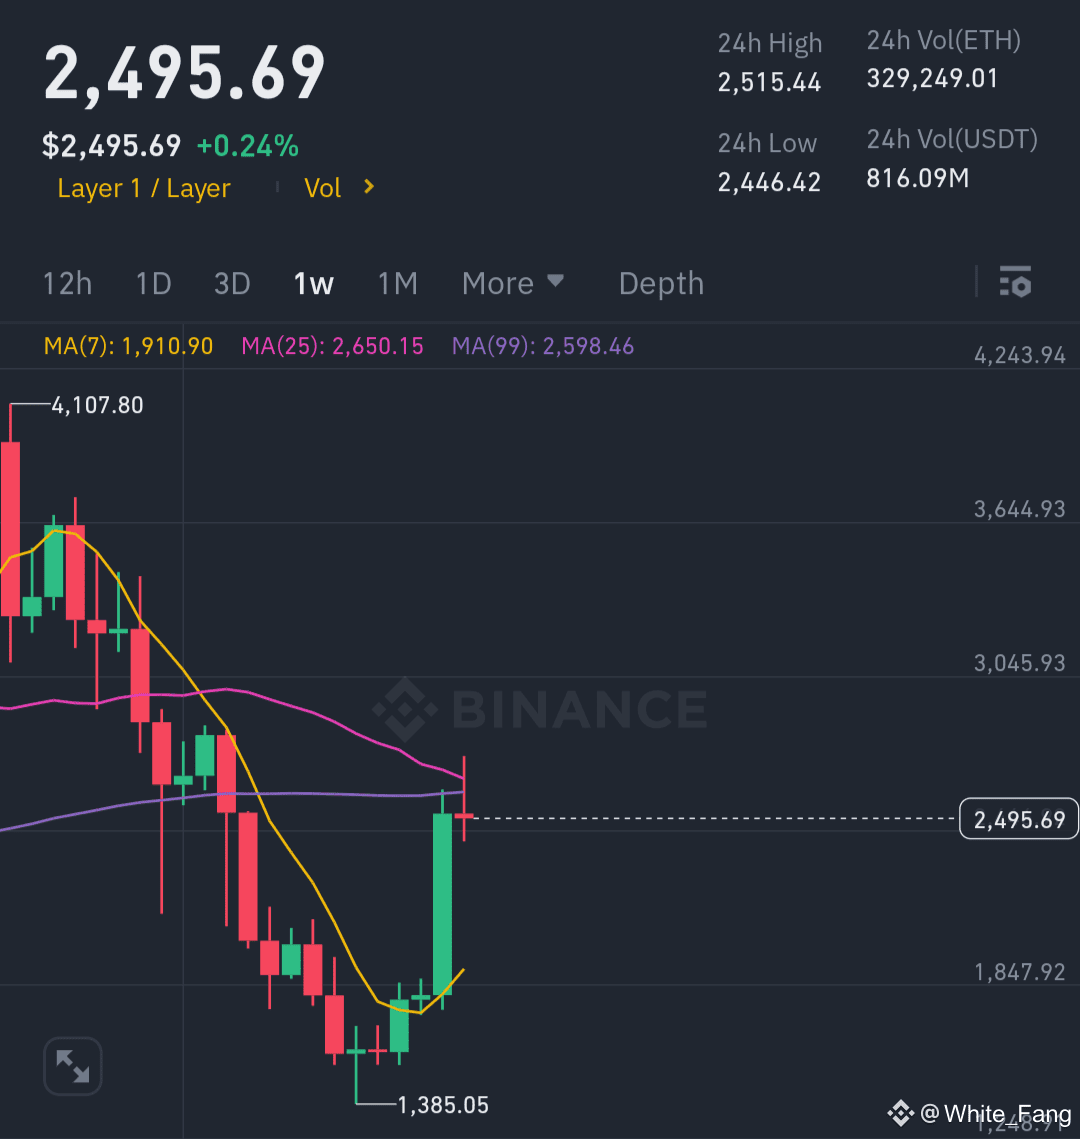Click the fullscreen expand icon

[71, 1066]
